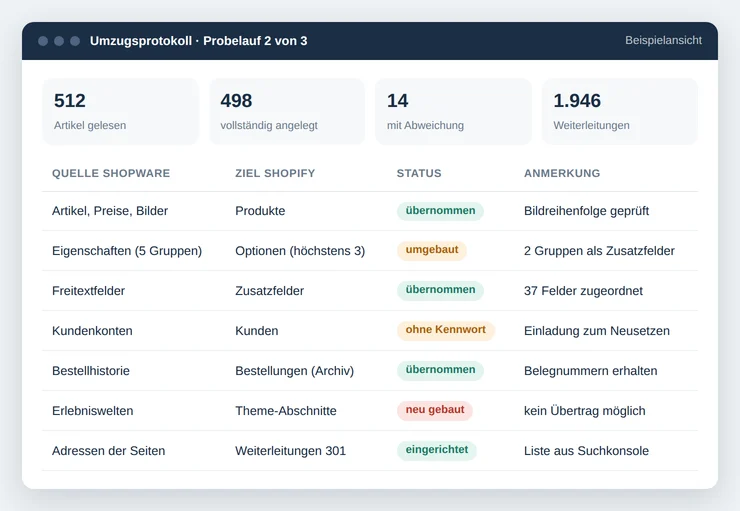Click the 'Theme-Abschnitte' target cell
Screen dimensions: 740x511
286,411
